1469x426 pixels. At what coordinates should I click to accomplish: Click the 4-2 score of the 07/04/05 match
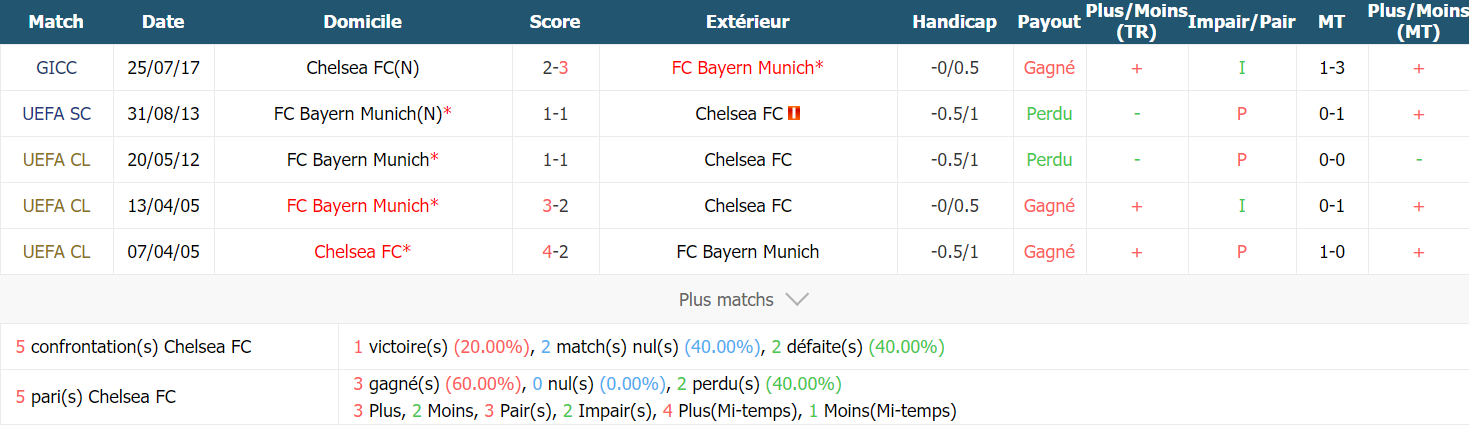(x=555, y=252)
